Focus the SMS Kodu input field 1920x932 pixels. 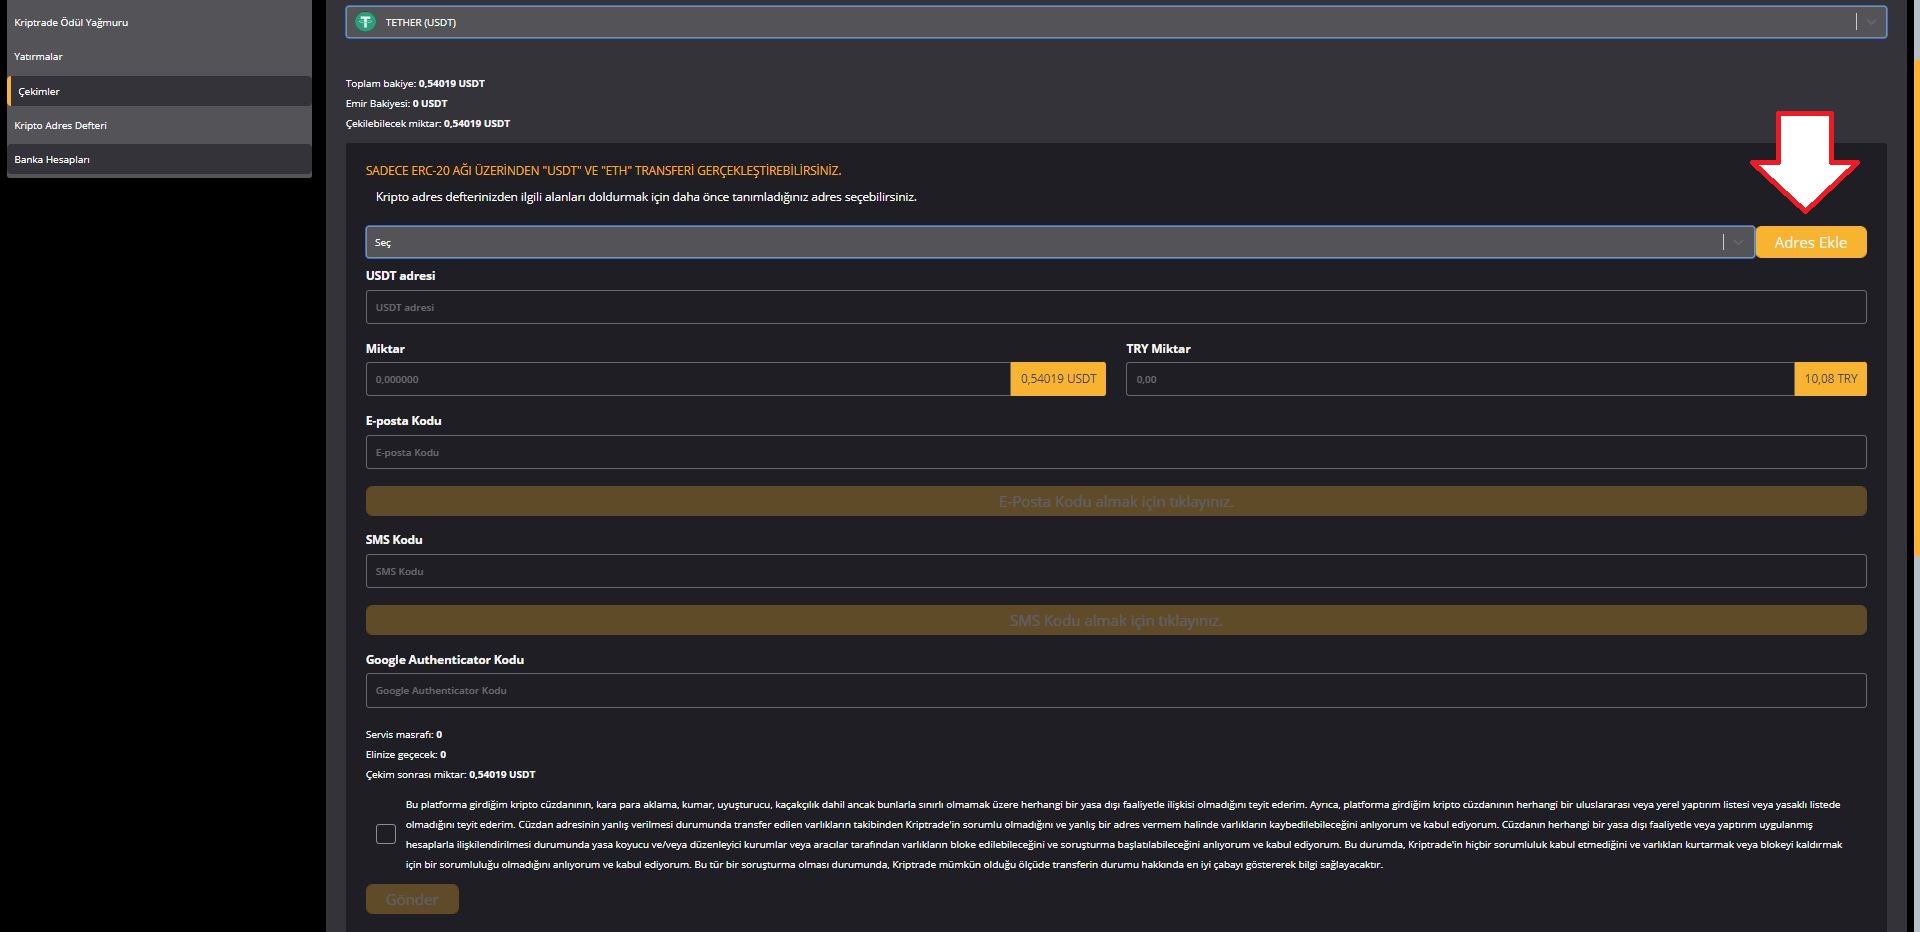[1115, 571]
